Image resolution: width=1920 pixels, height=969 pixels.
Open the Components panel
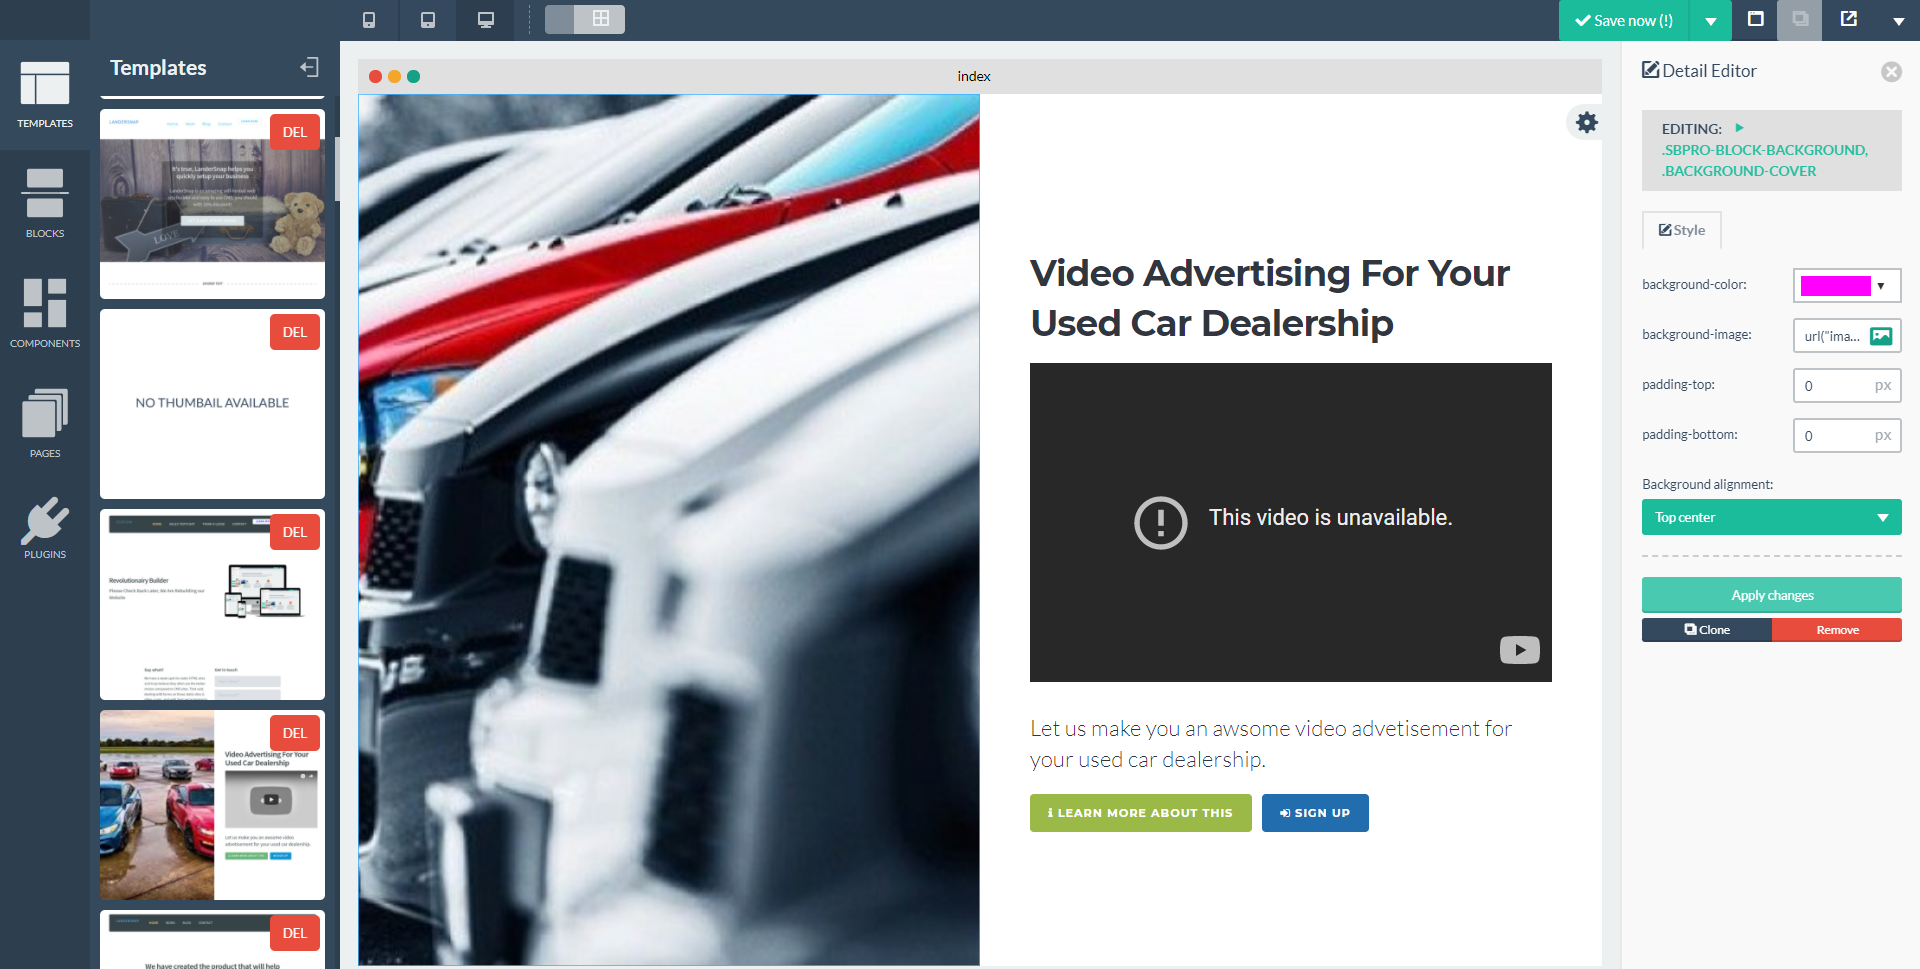pos(45,314)
